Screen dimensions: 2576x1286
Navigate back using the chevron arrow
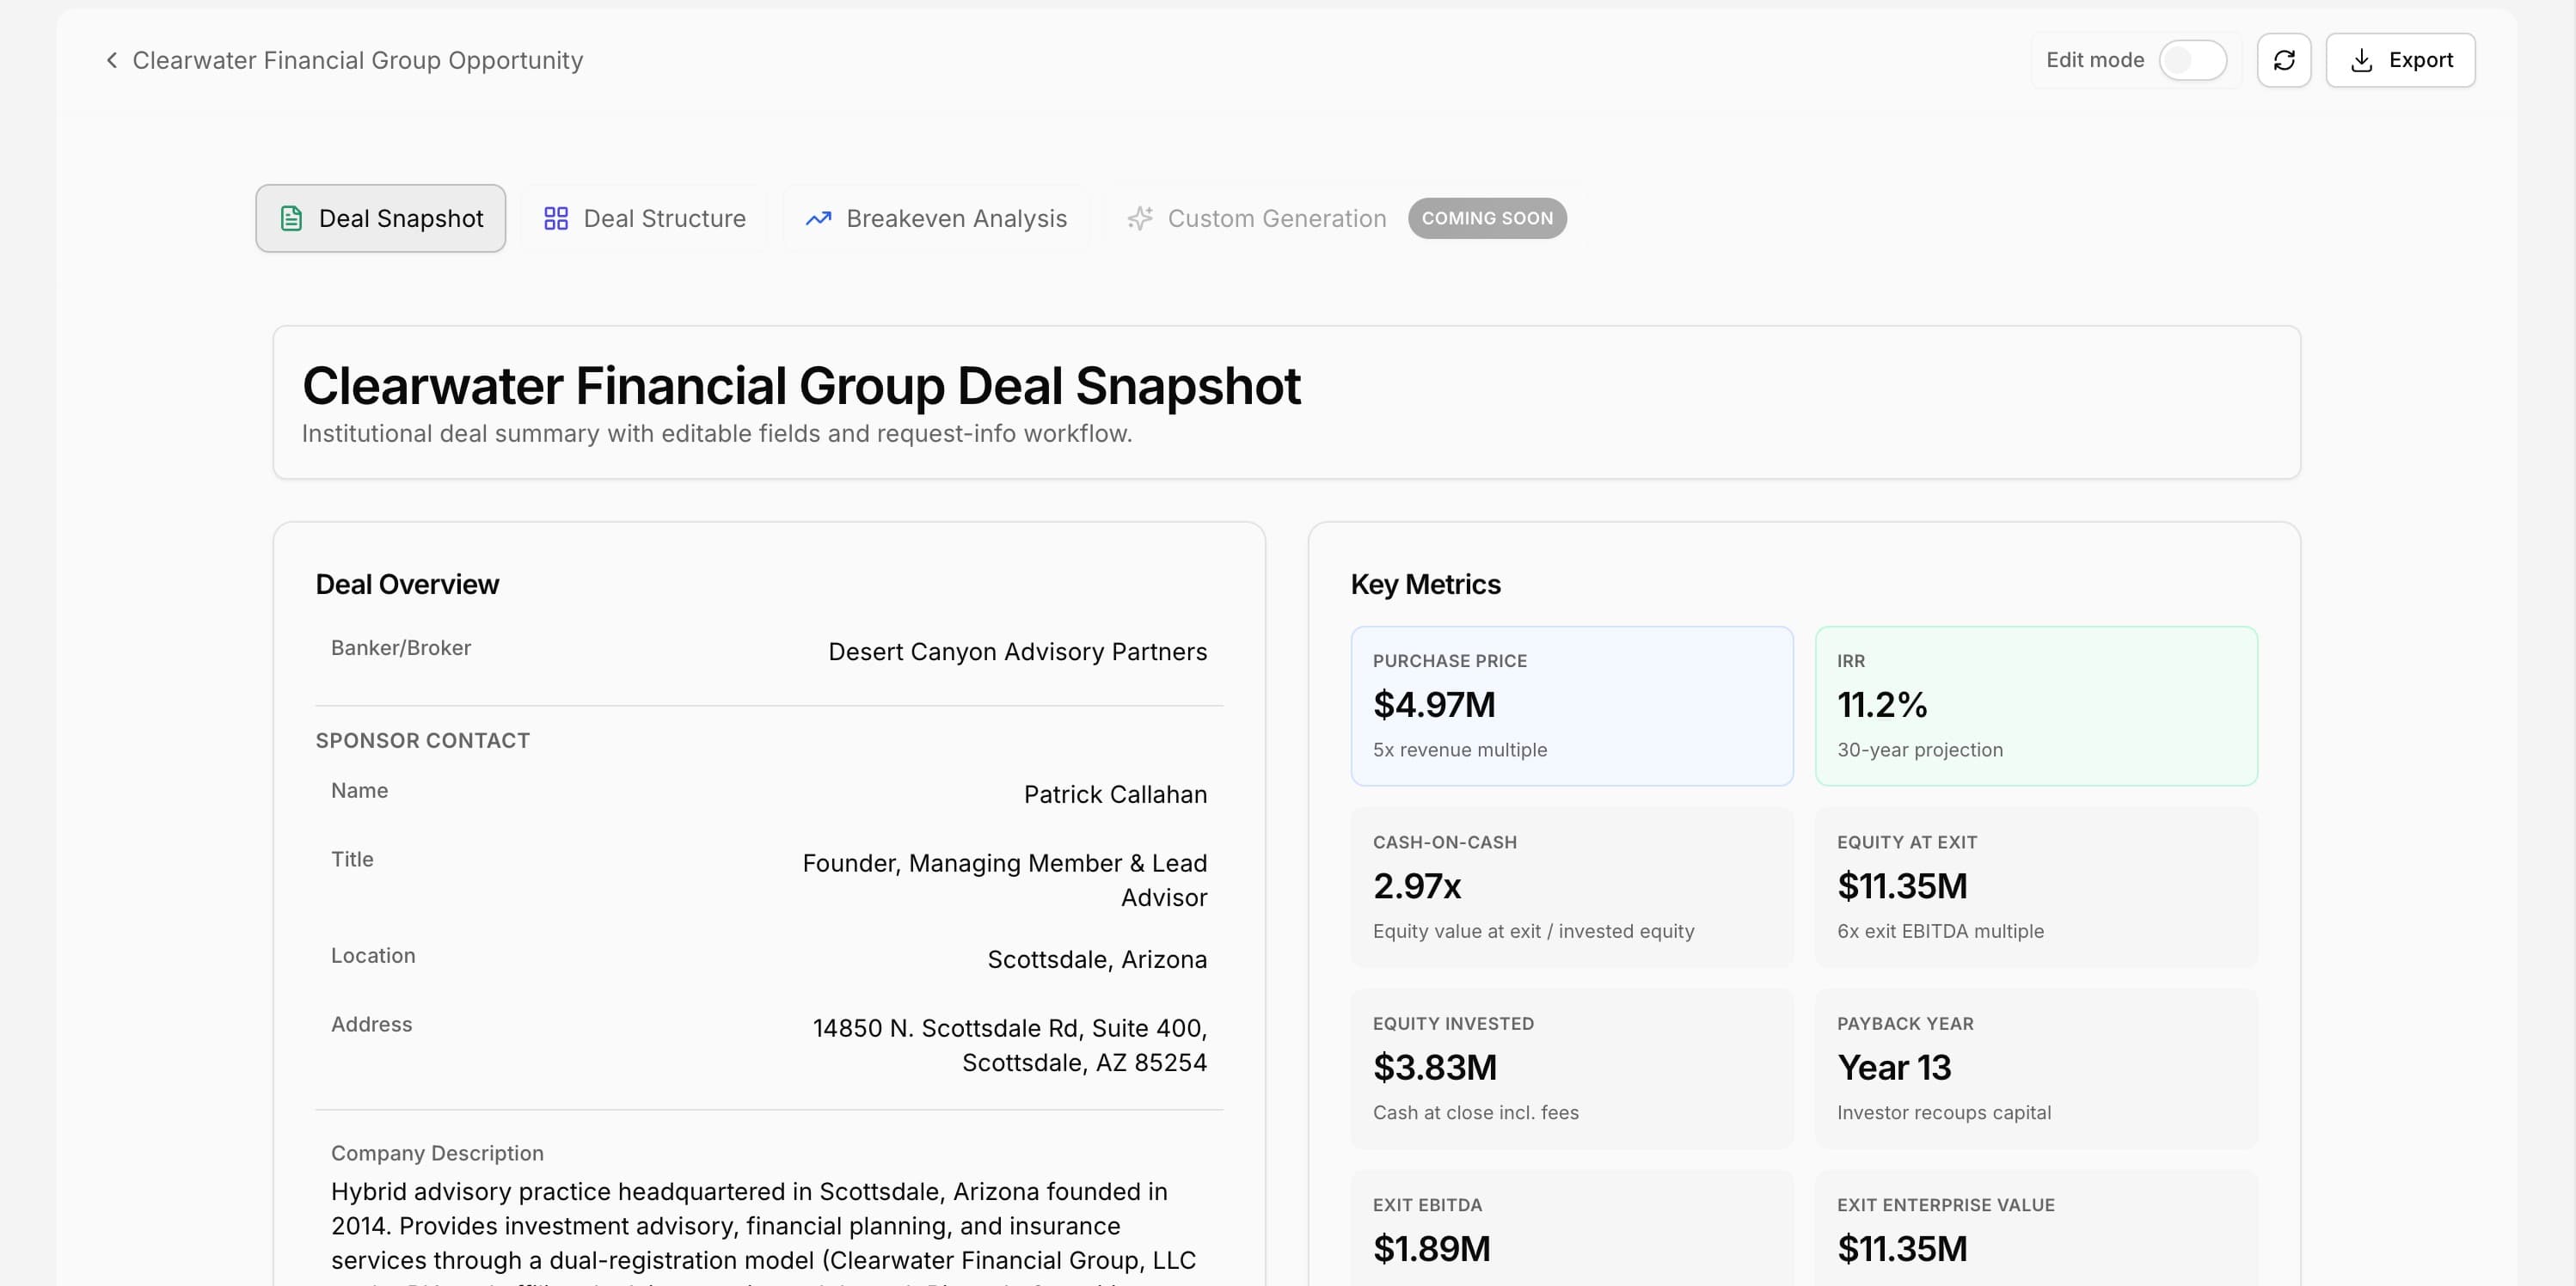pyautogui.click(x=111, y=60)
